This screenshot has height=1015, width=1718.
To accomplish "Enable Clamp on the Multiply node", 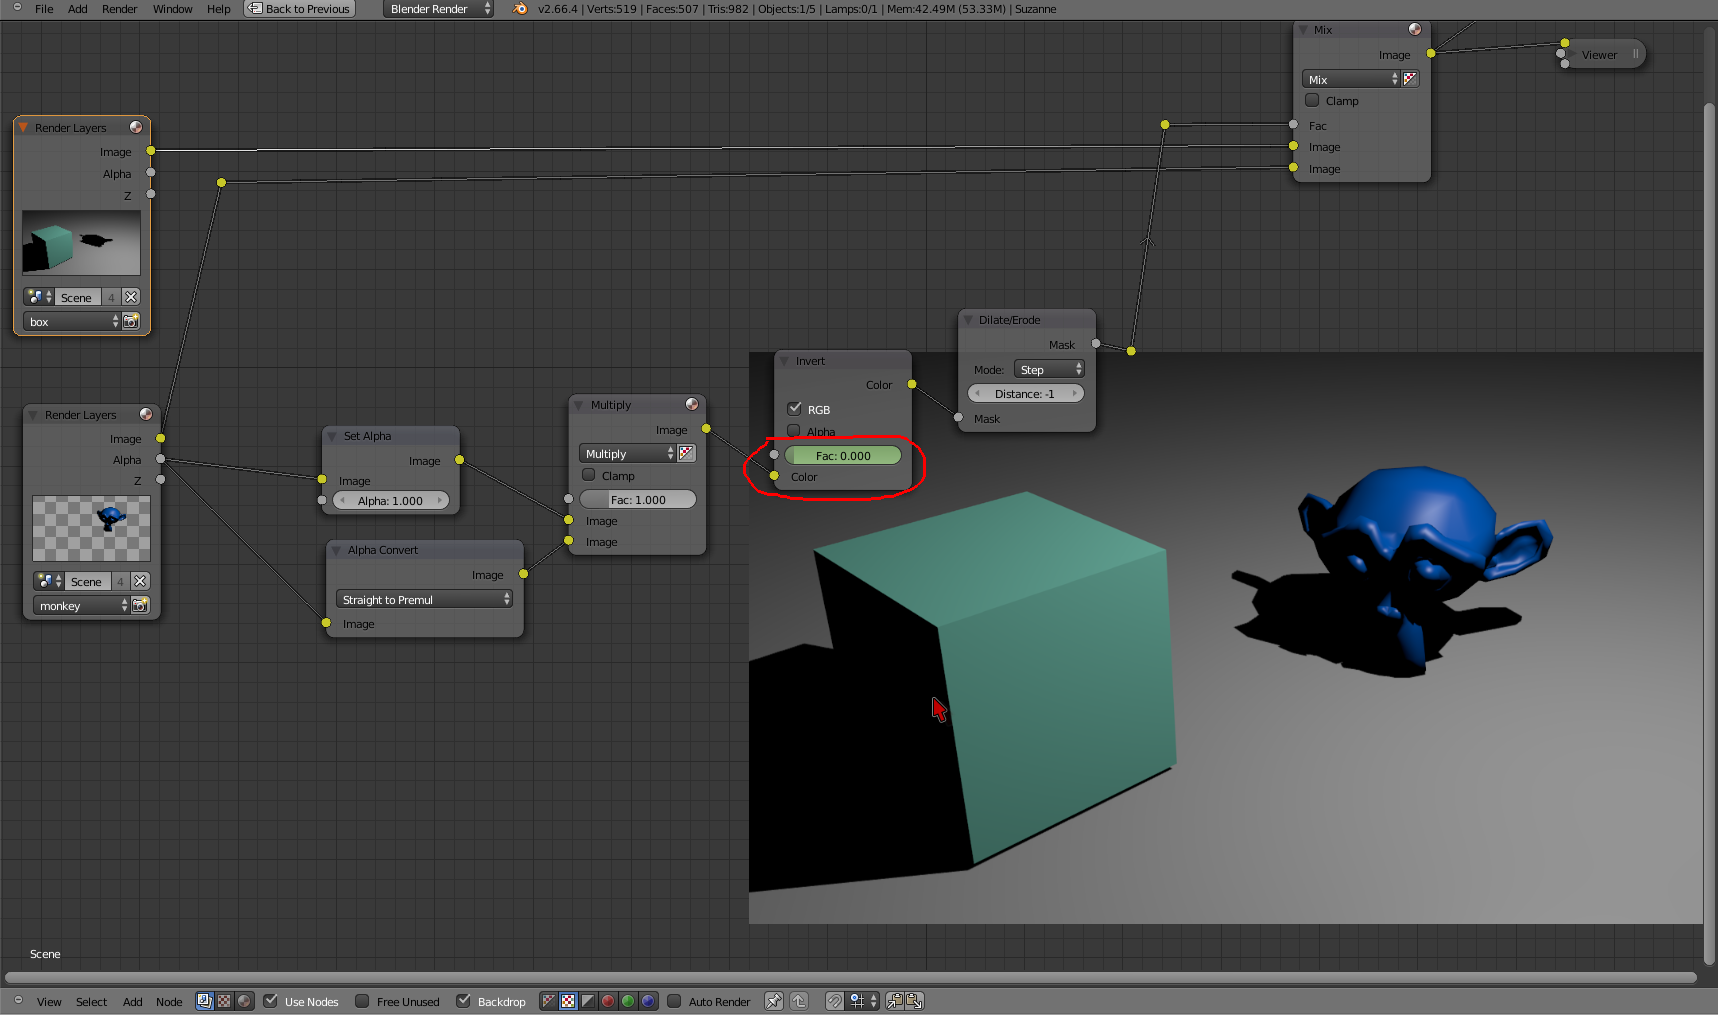I will coord(588,475).
